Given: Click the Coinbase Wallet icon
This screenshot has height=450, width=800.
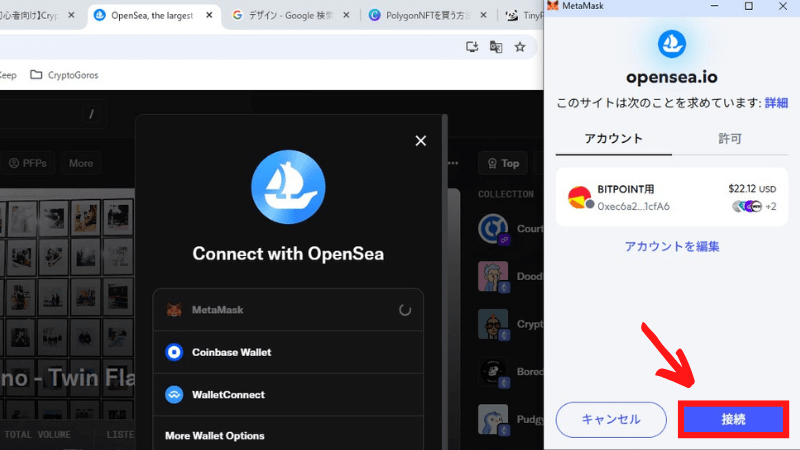Looking at the screenshot, I should [x=174, y=352].
